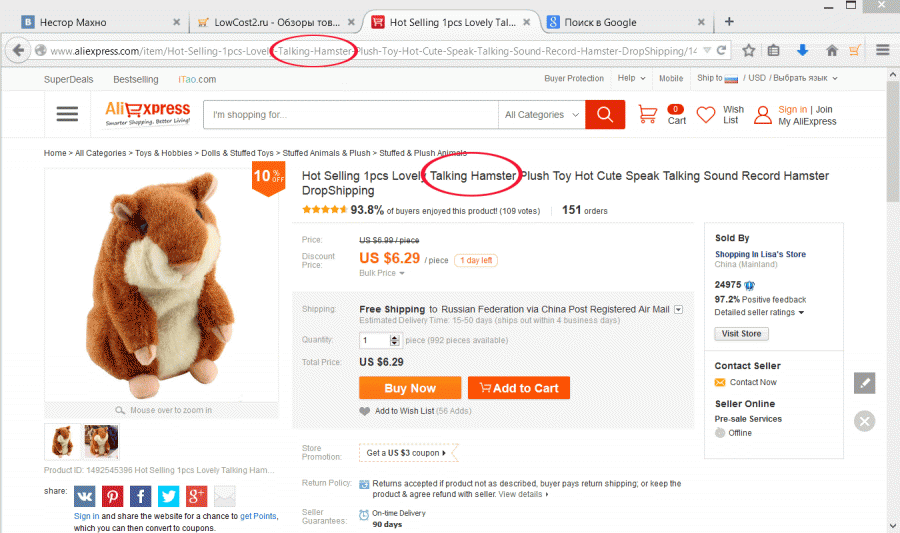This screenshot has width=900, height=533.
Task: Dismiss the floating X circle button
Action: pos(864,421)
